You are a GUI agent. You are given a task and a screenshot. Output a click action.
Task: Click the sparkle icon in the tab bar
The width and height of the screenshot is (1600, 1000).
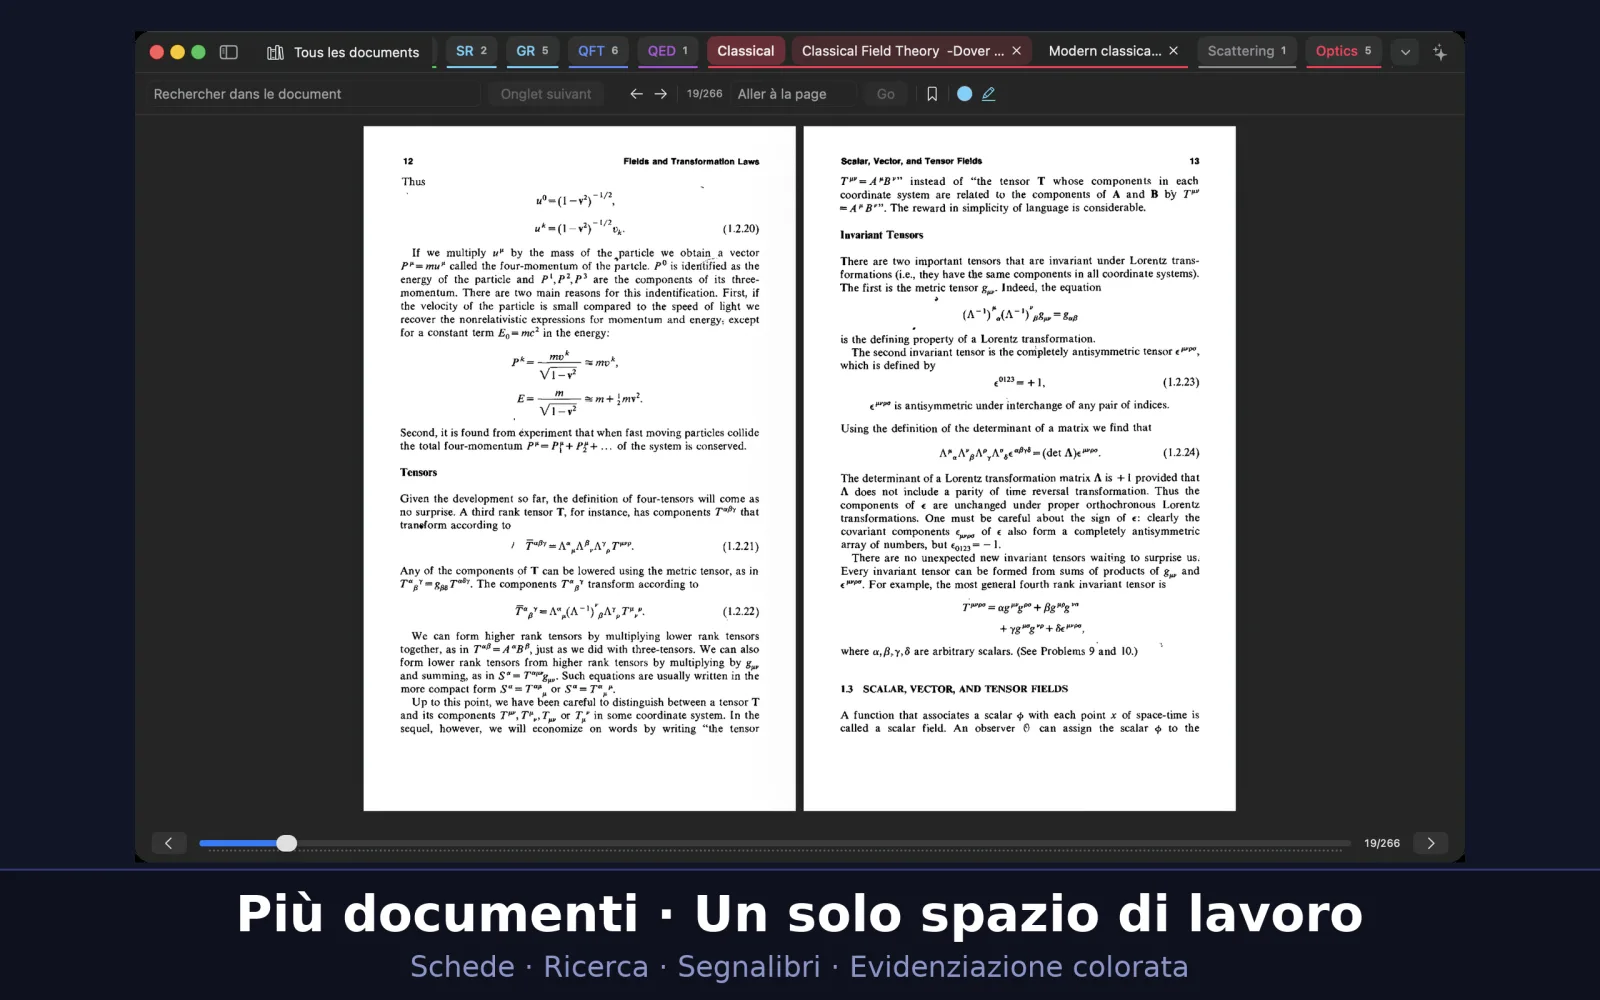(x=1440, y=52)
